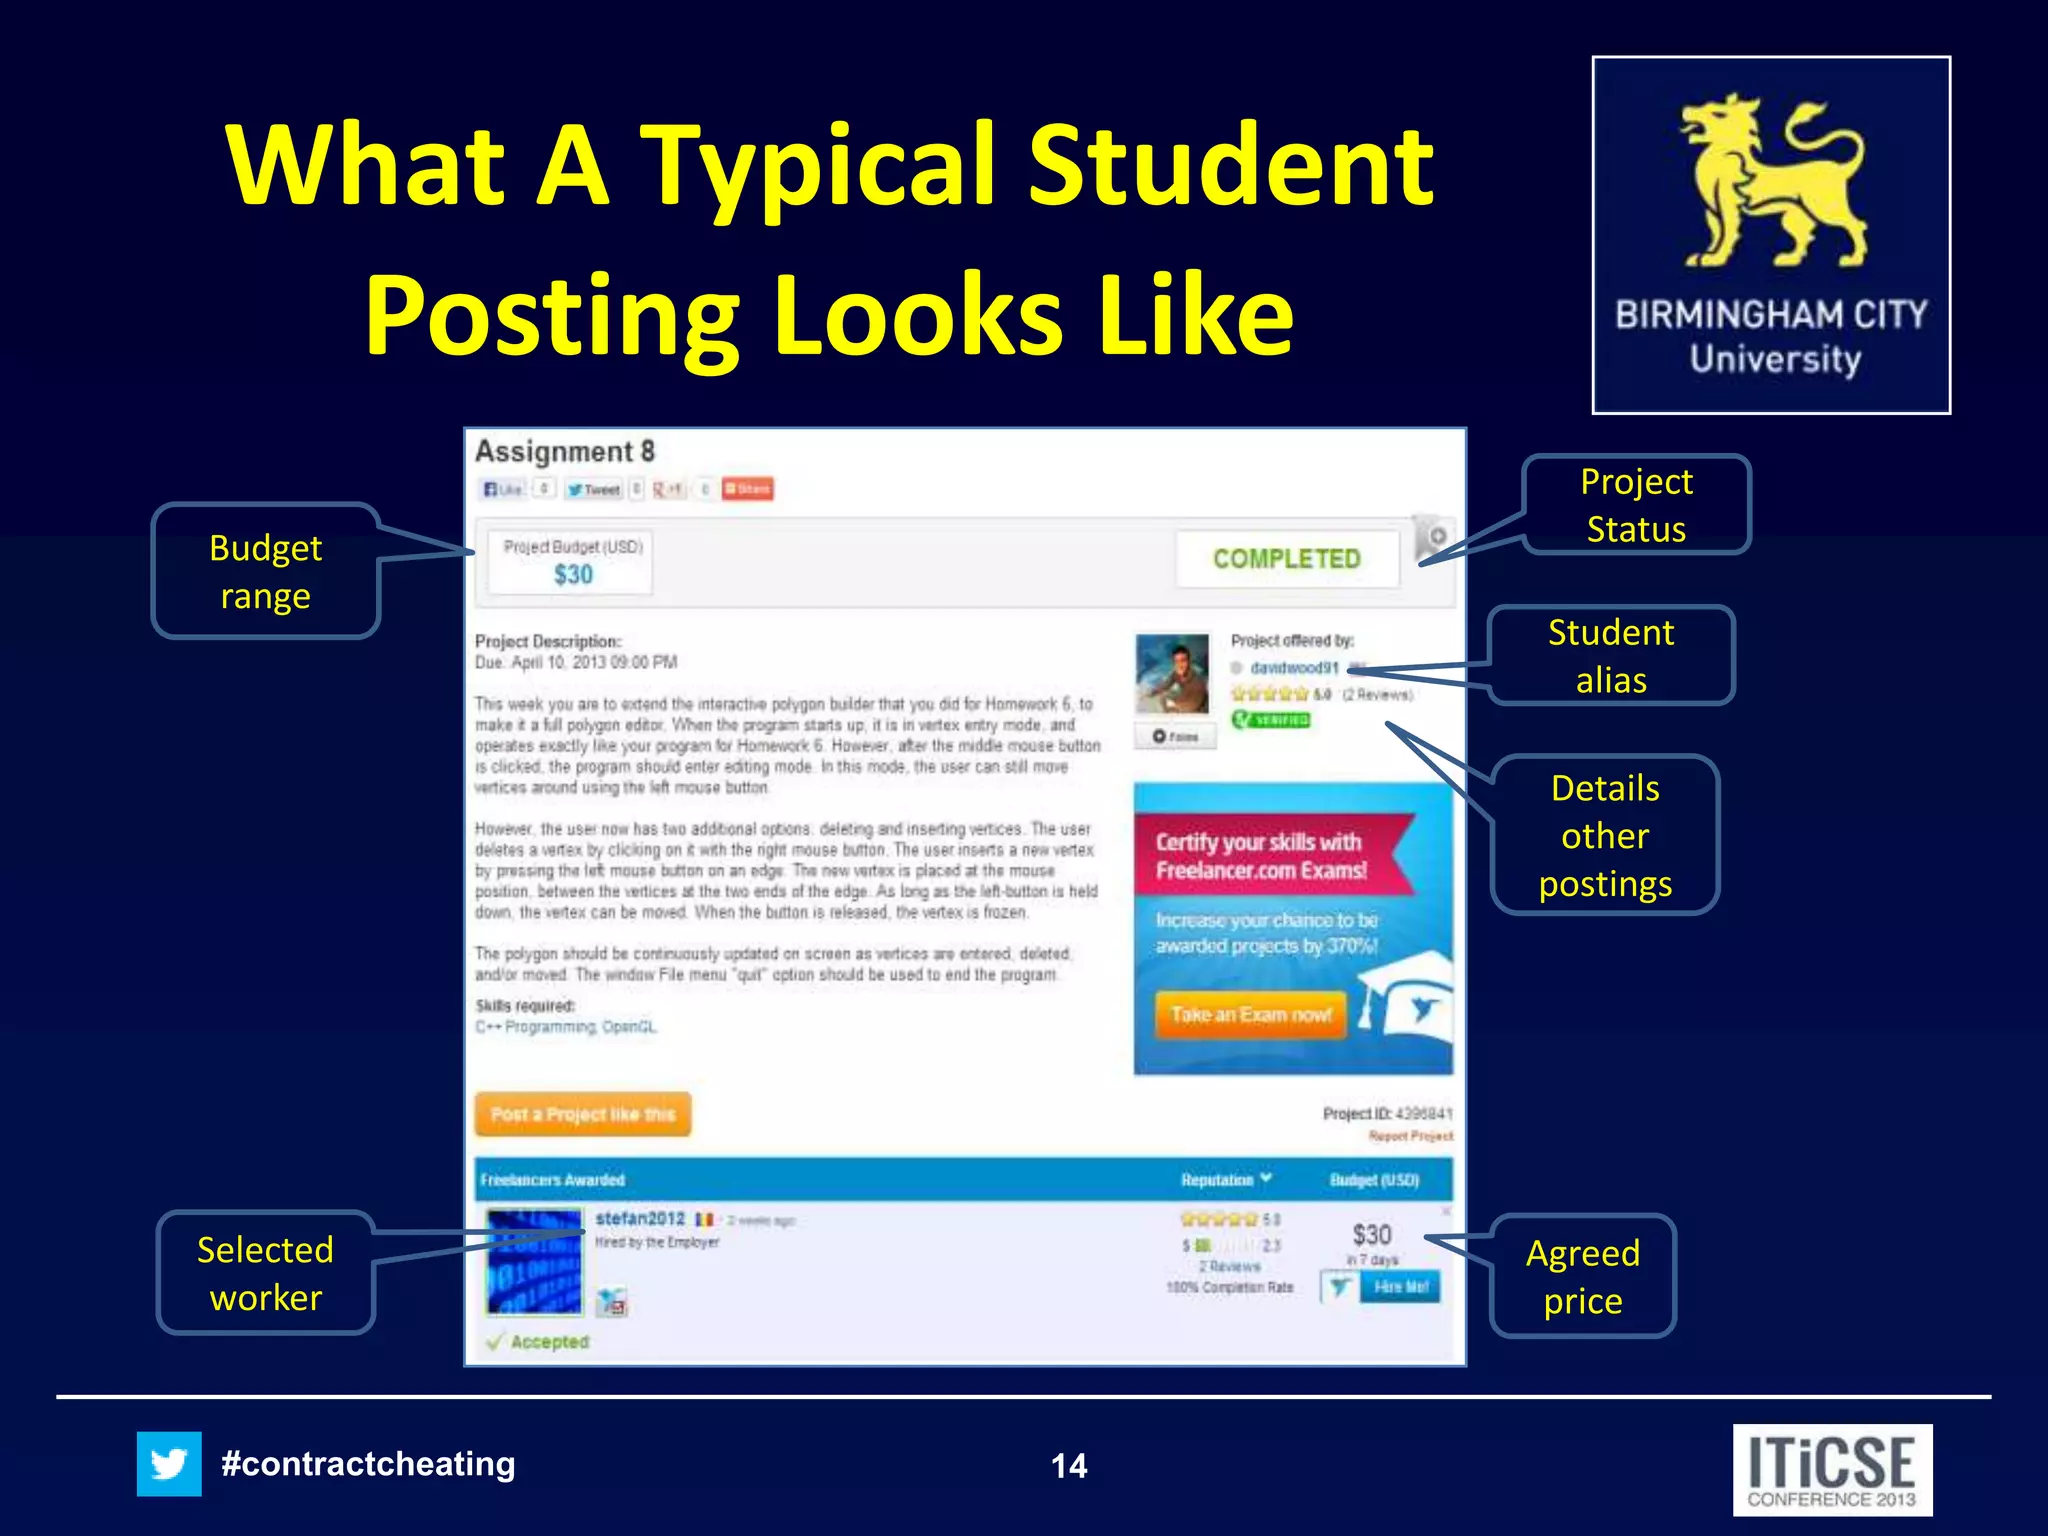Open the stefan2012 freelancer link
The width and height of the screenshot is (2048, 1536).
coord(640,1219)
